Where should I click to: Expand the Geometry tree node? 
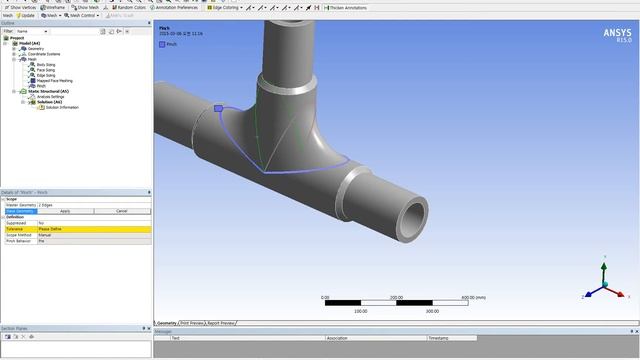[x=14, y=49]
